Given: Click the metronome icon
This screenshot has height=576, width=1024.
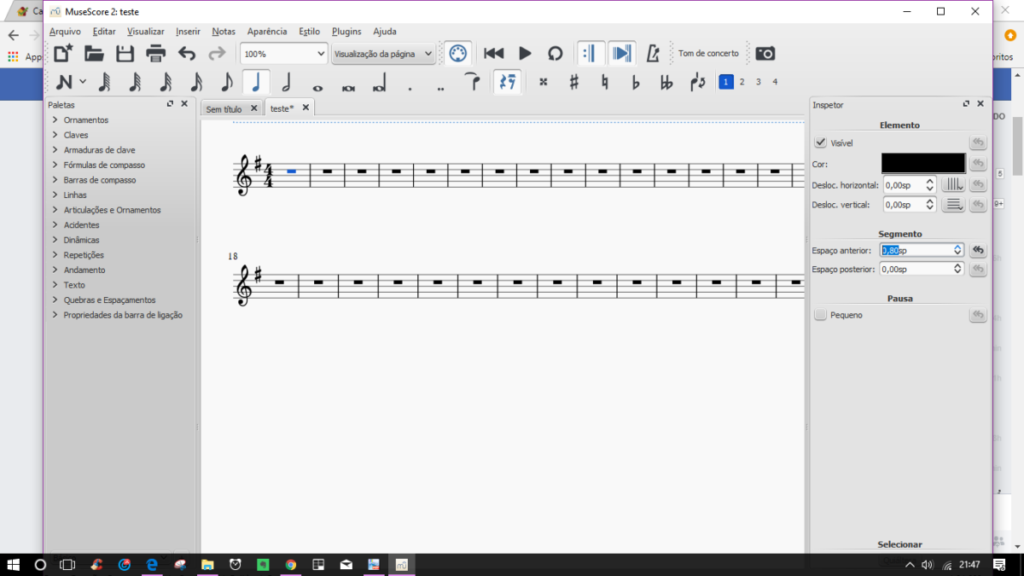Looking at the screenshot, I should 652,53.
